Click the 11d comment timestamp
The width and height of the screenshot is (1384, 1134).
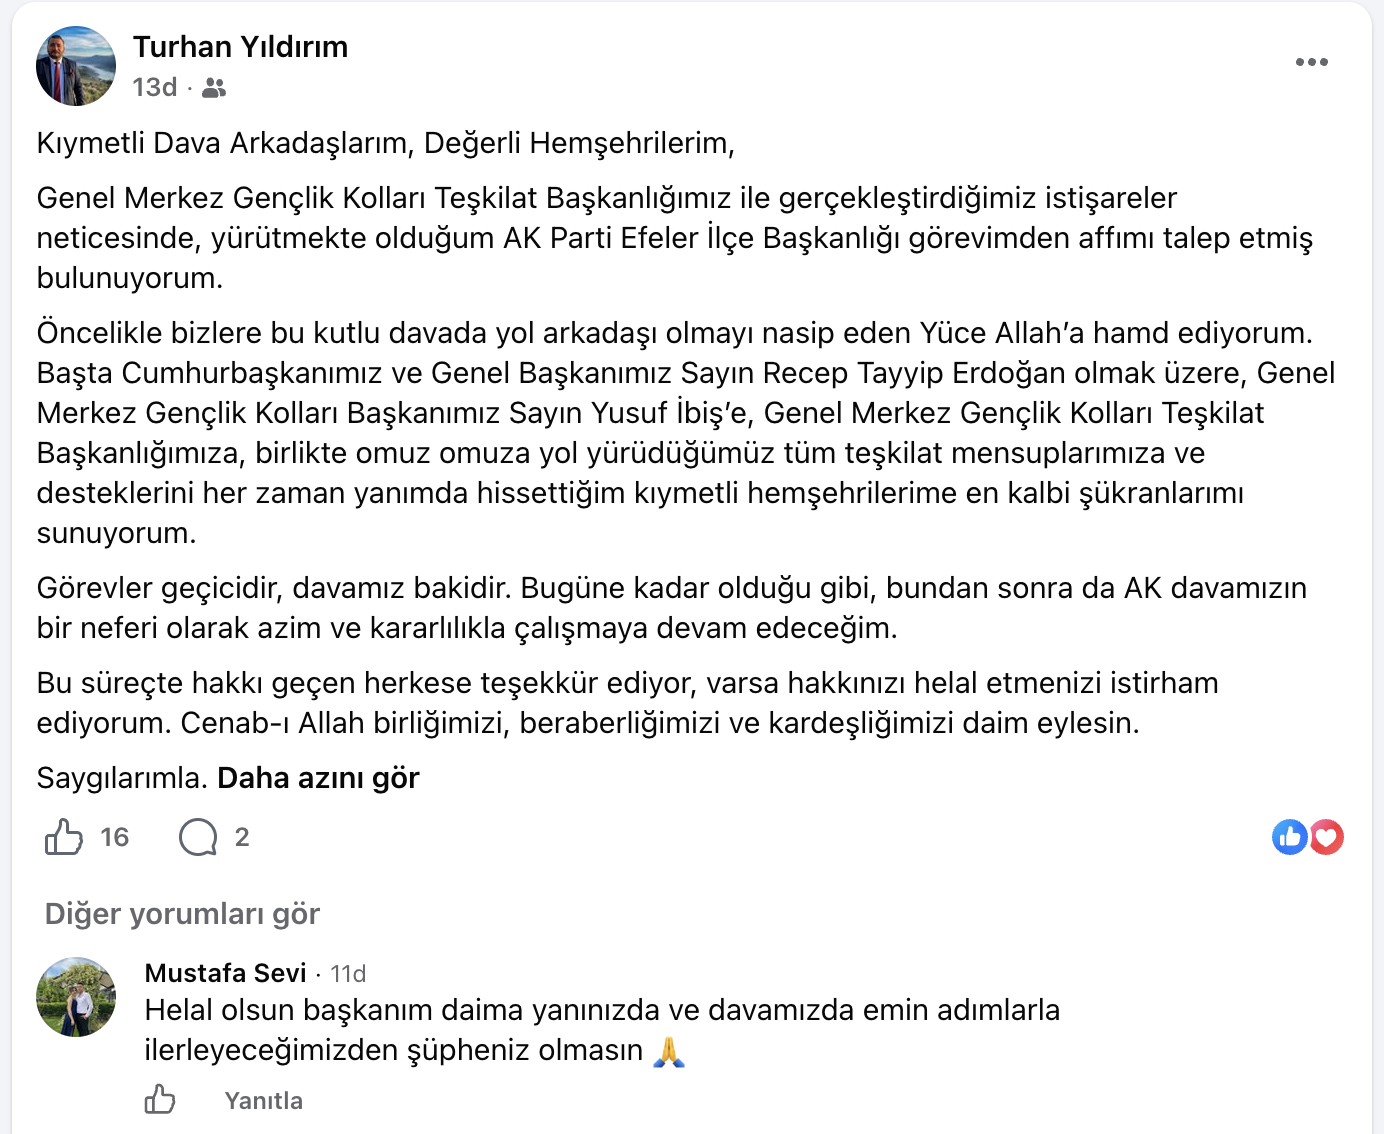click(348, 974)
